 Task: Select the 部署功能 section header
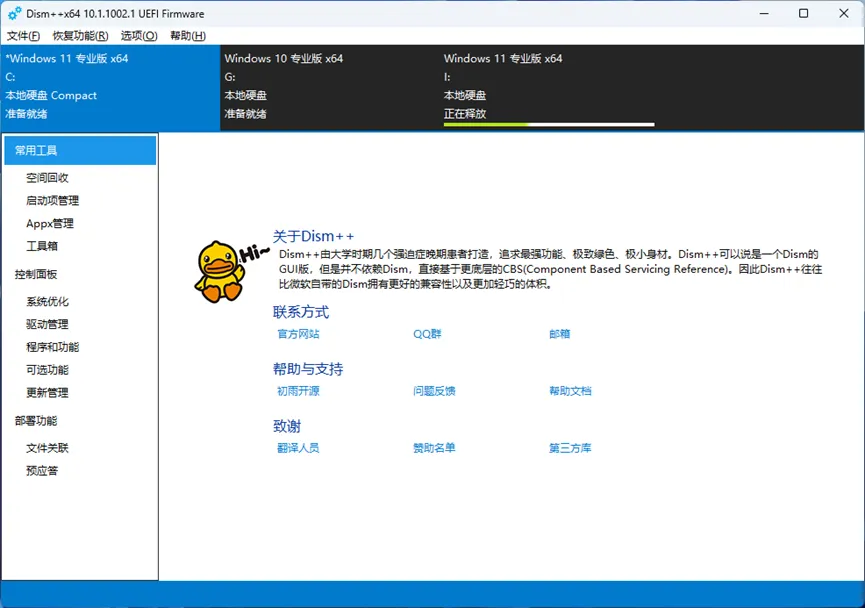(x=35, y=420)
